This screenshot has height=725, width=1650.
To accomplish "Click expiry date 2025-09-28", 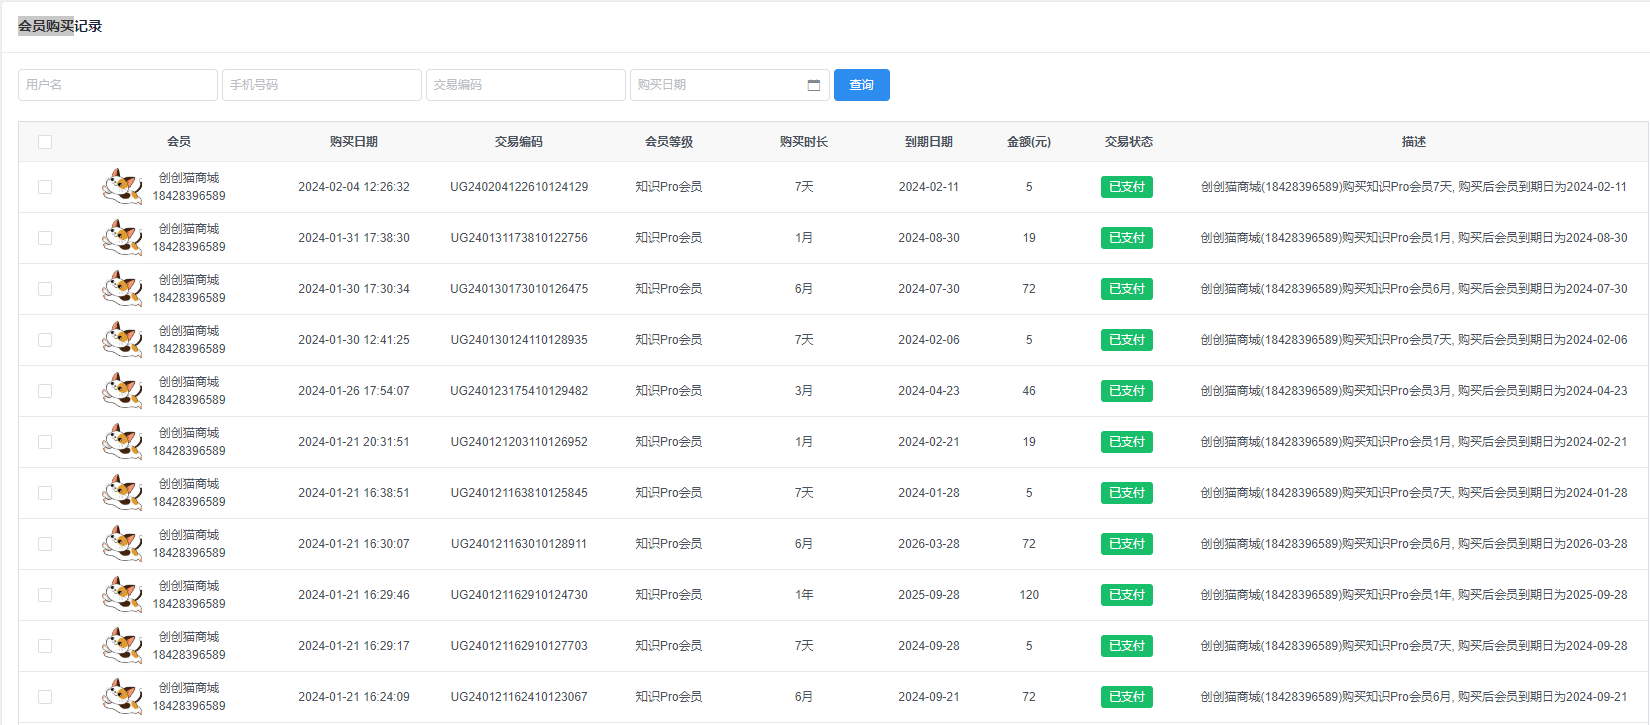I will click(929, 595).
